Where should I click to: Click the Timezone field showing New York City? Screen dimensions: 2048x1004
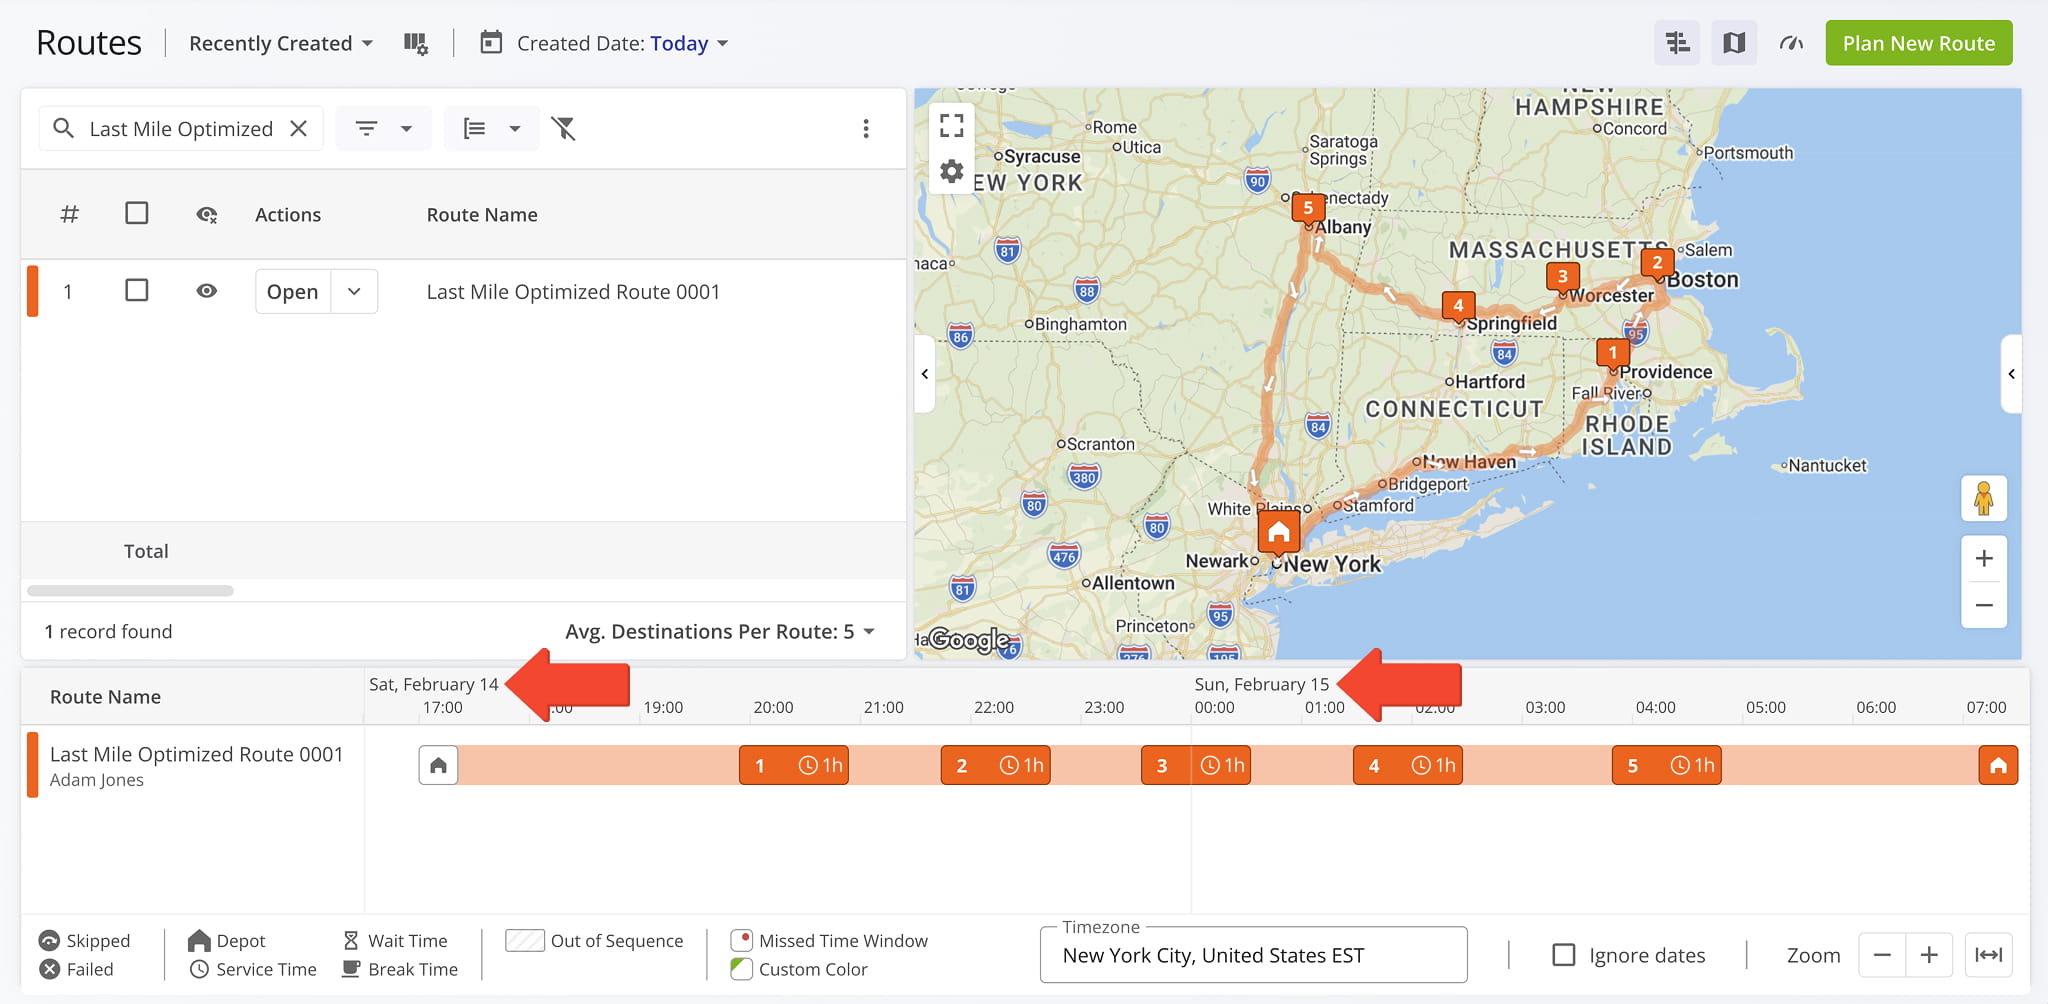point(1252,955)
